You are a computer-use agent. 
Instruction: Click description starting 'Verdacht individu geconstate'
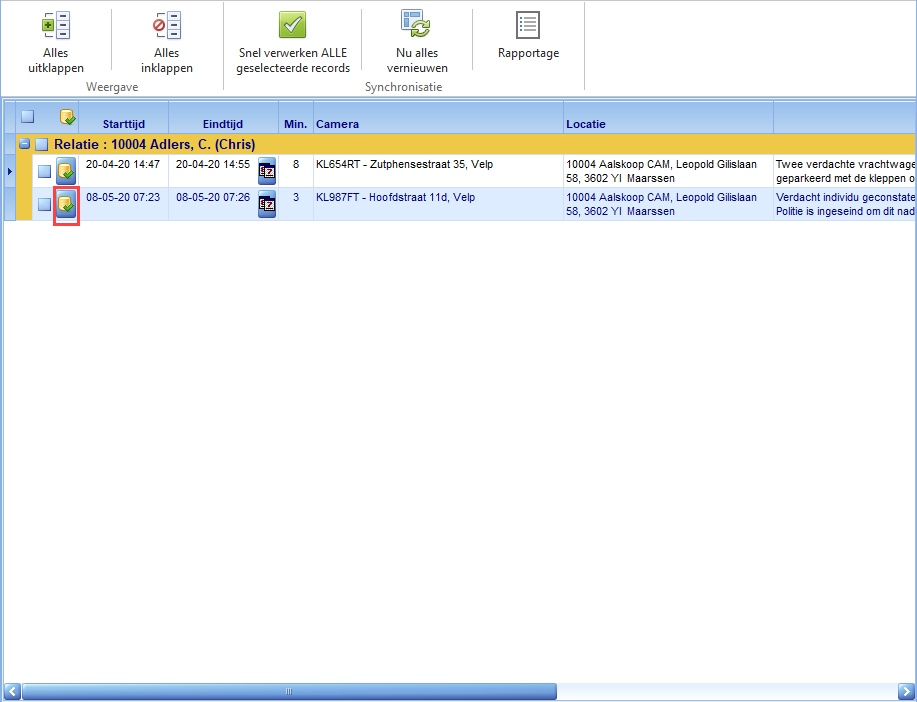(x=844, y=204)
